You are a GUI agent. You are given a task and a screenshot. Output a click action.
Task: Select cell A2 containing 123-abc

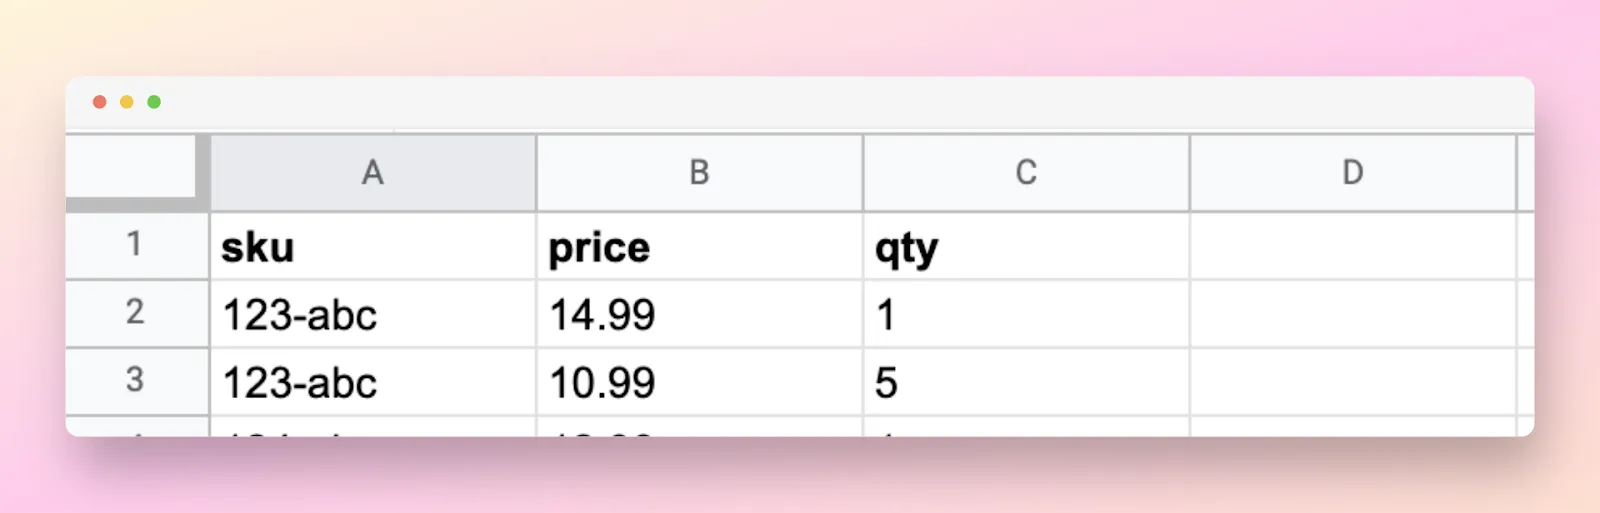pyautogui.click(x=373, y=314)
